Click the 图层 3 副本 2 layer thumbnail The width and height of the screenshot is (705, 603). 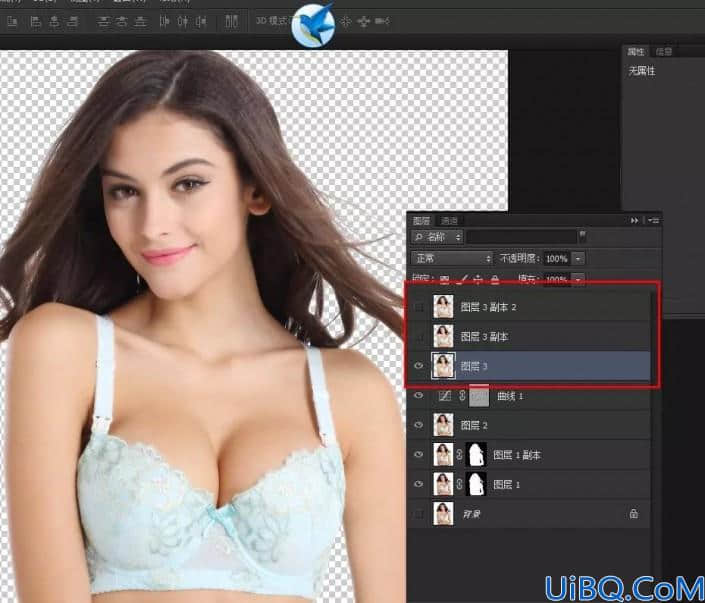point(443,307)
